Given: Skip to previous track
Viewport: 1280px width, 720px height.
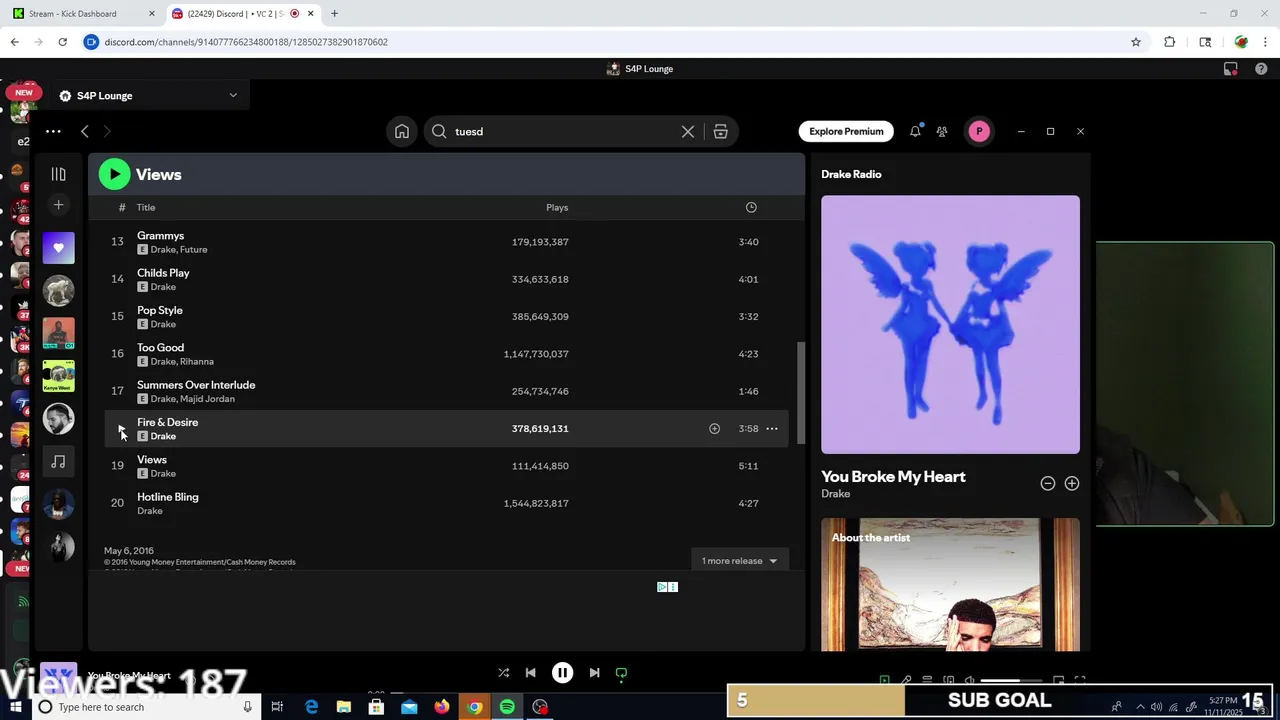Looking at the screenshot, I should (x=530, y=673).
